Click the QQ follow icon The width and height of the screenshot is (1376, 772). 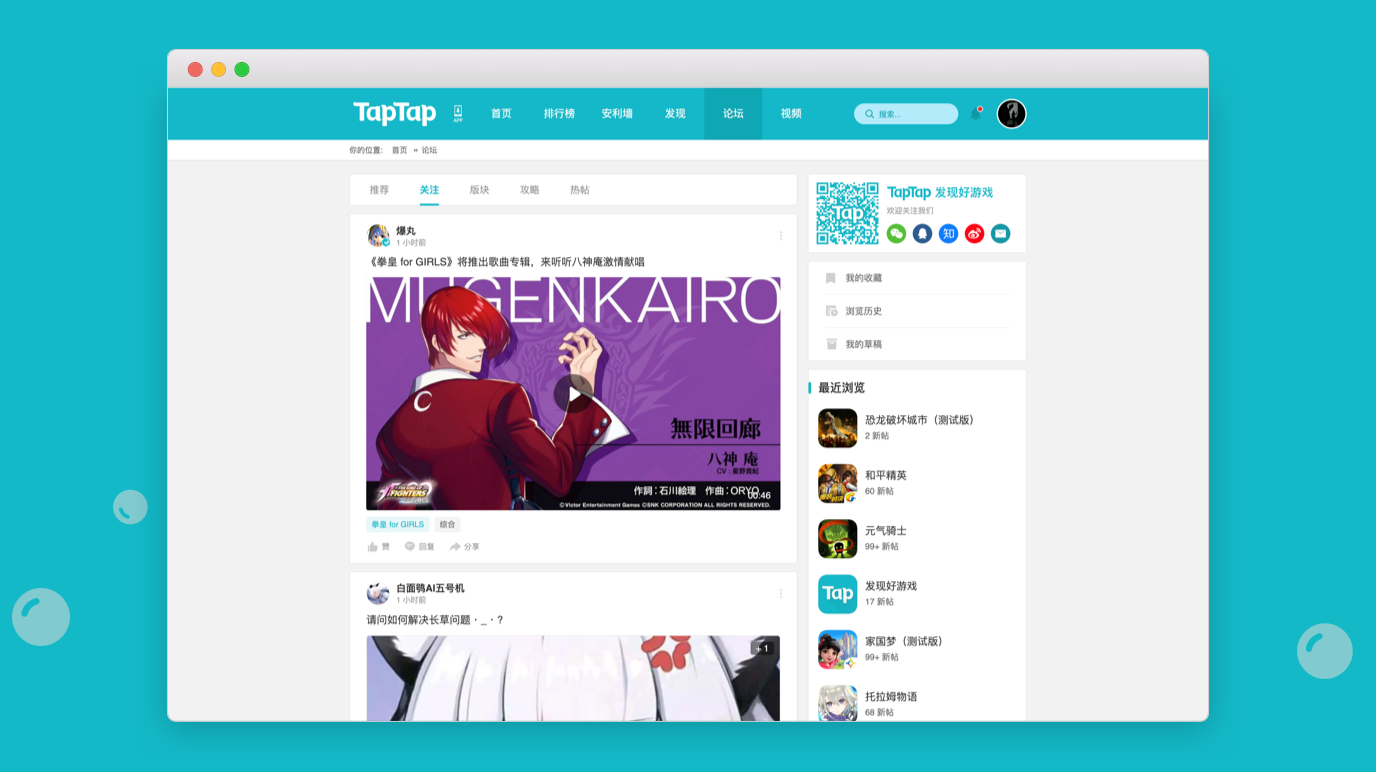point(922,233)
